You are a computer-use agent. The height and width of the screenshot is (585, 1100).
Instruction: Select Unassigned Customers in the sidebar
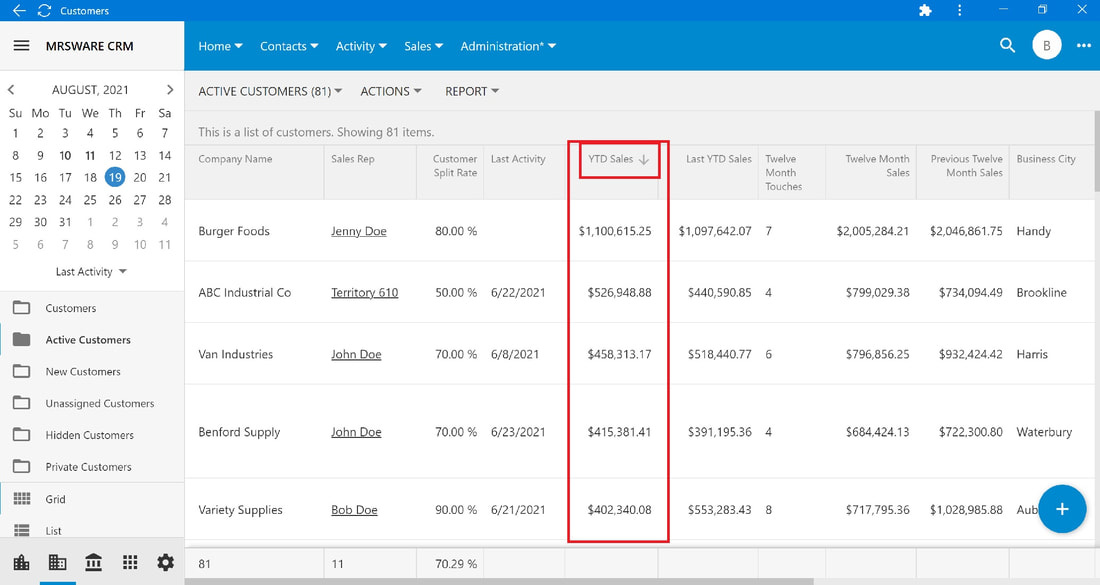[x=100, y=403]
